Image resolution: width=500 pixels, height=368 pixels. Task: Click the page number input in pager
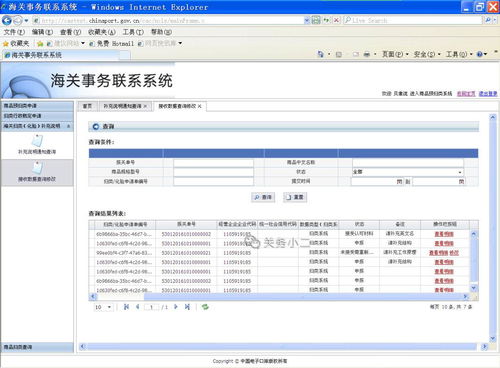(151, 307)
